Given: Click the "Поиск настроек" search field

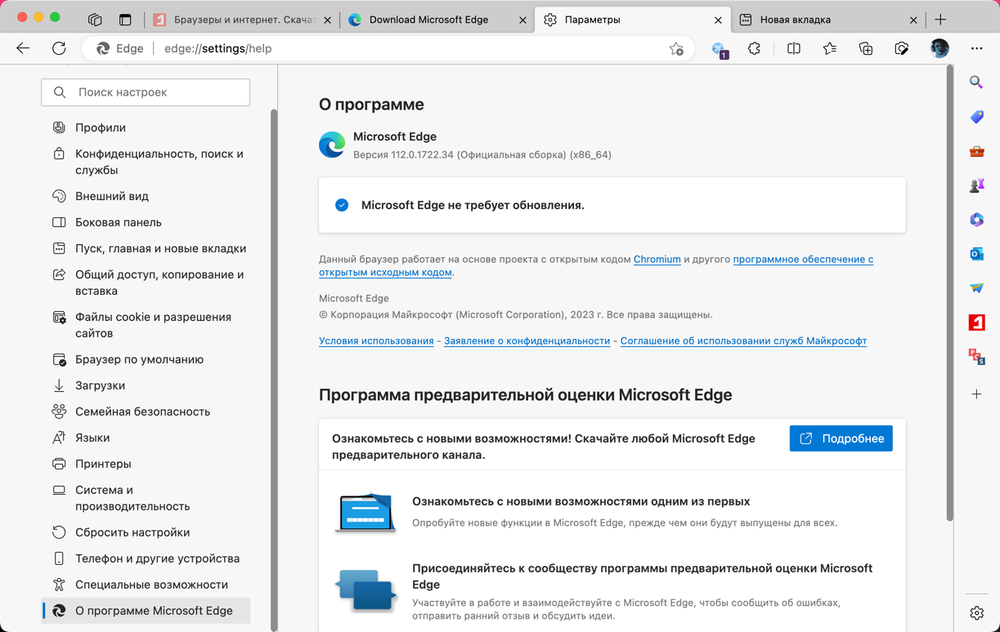Looking at the screenshot, I should coord(146,92).
